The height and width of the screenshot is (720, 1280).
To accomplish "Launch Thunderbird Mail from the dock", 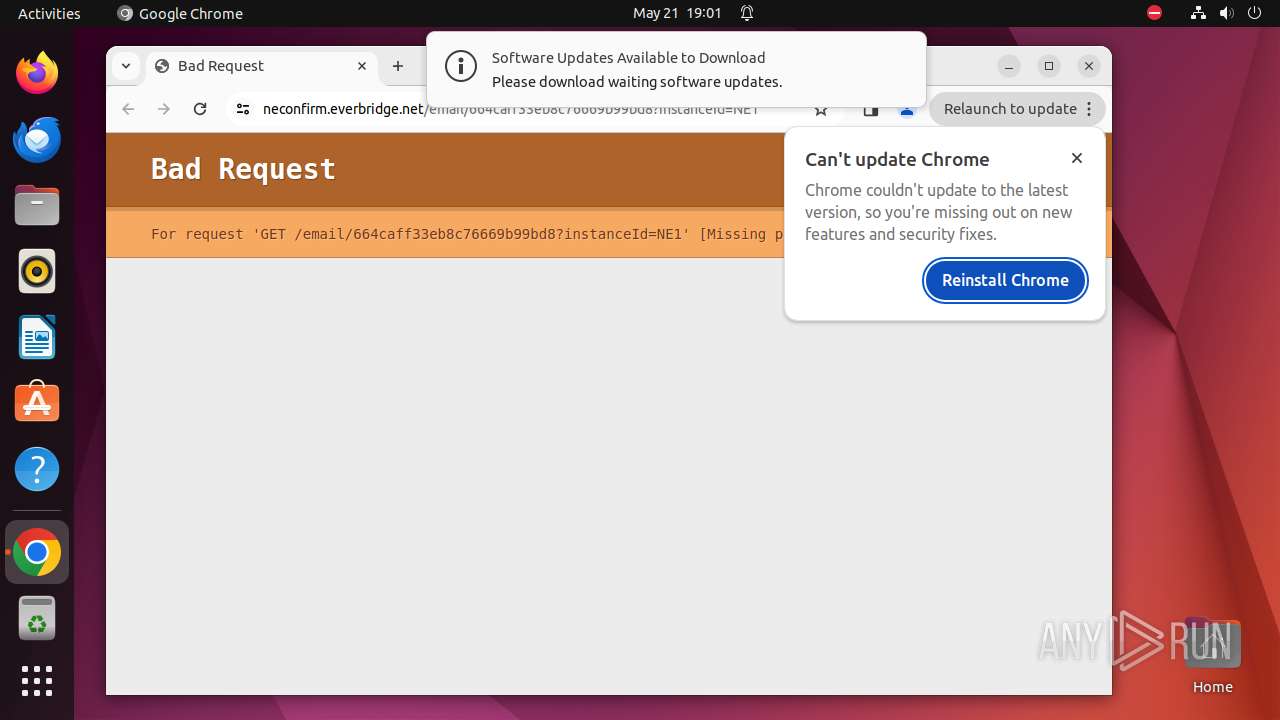I will (37, 139).
